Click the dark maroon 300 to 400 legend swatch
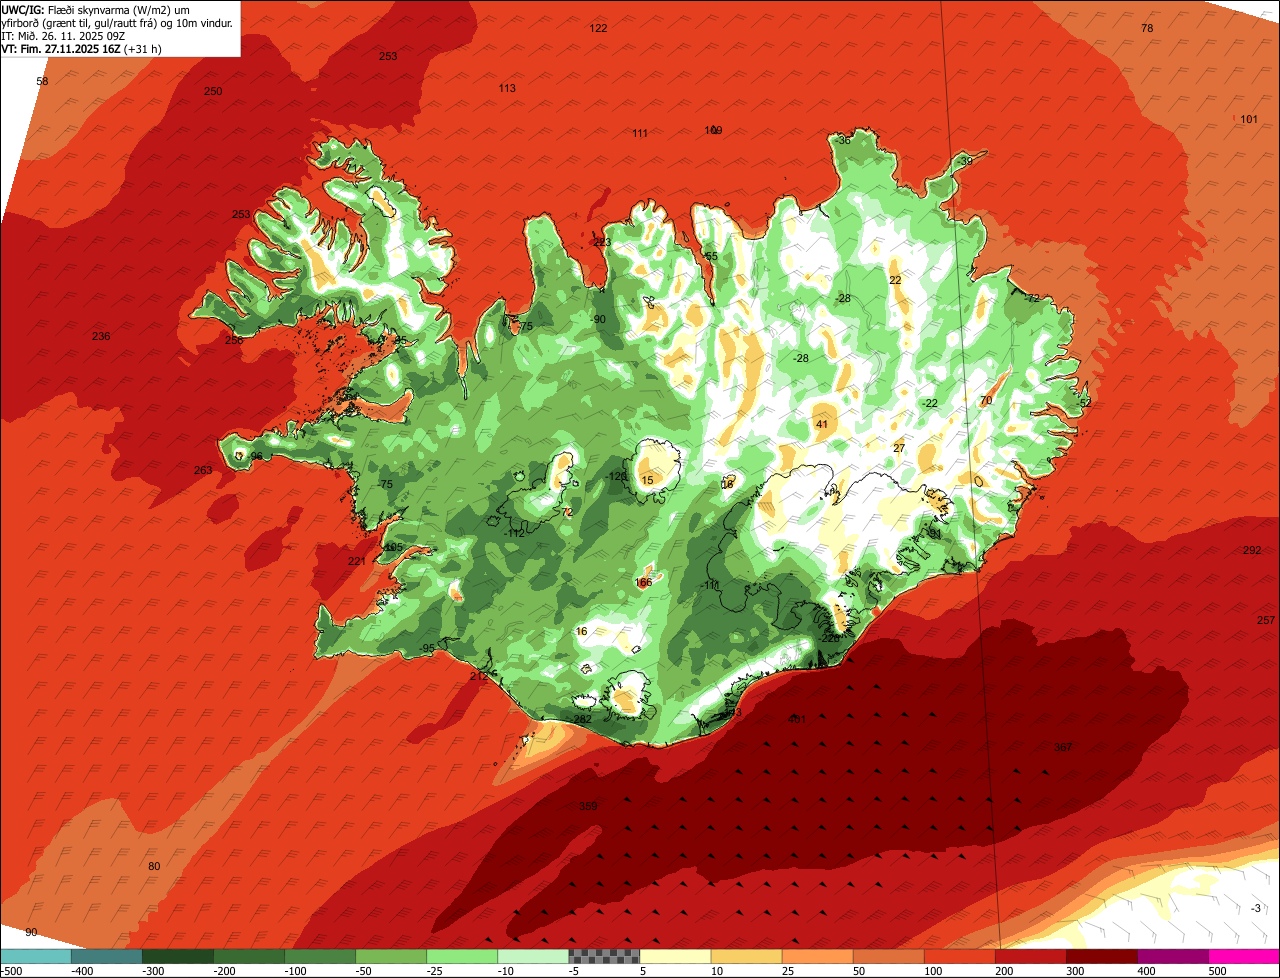 click(1101, 956)
